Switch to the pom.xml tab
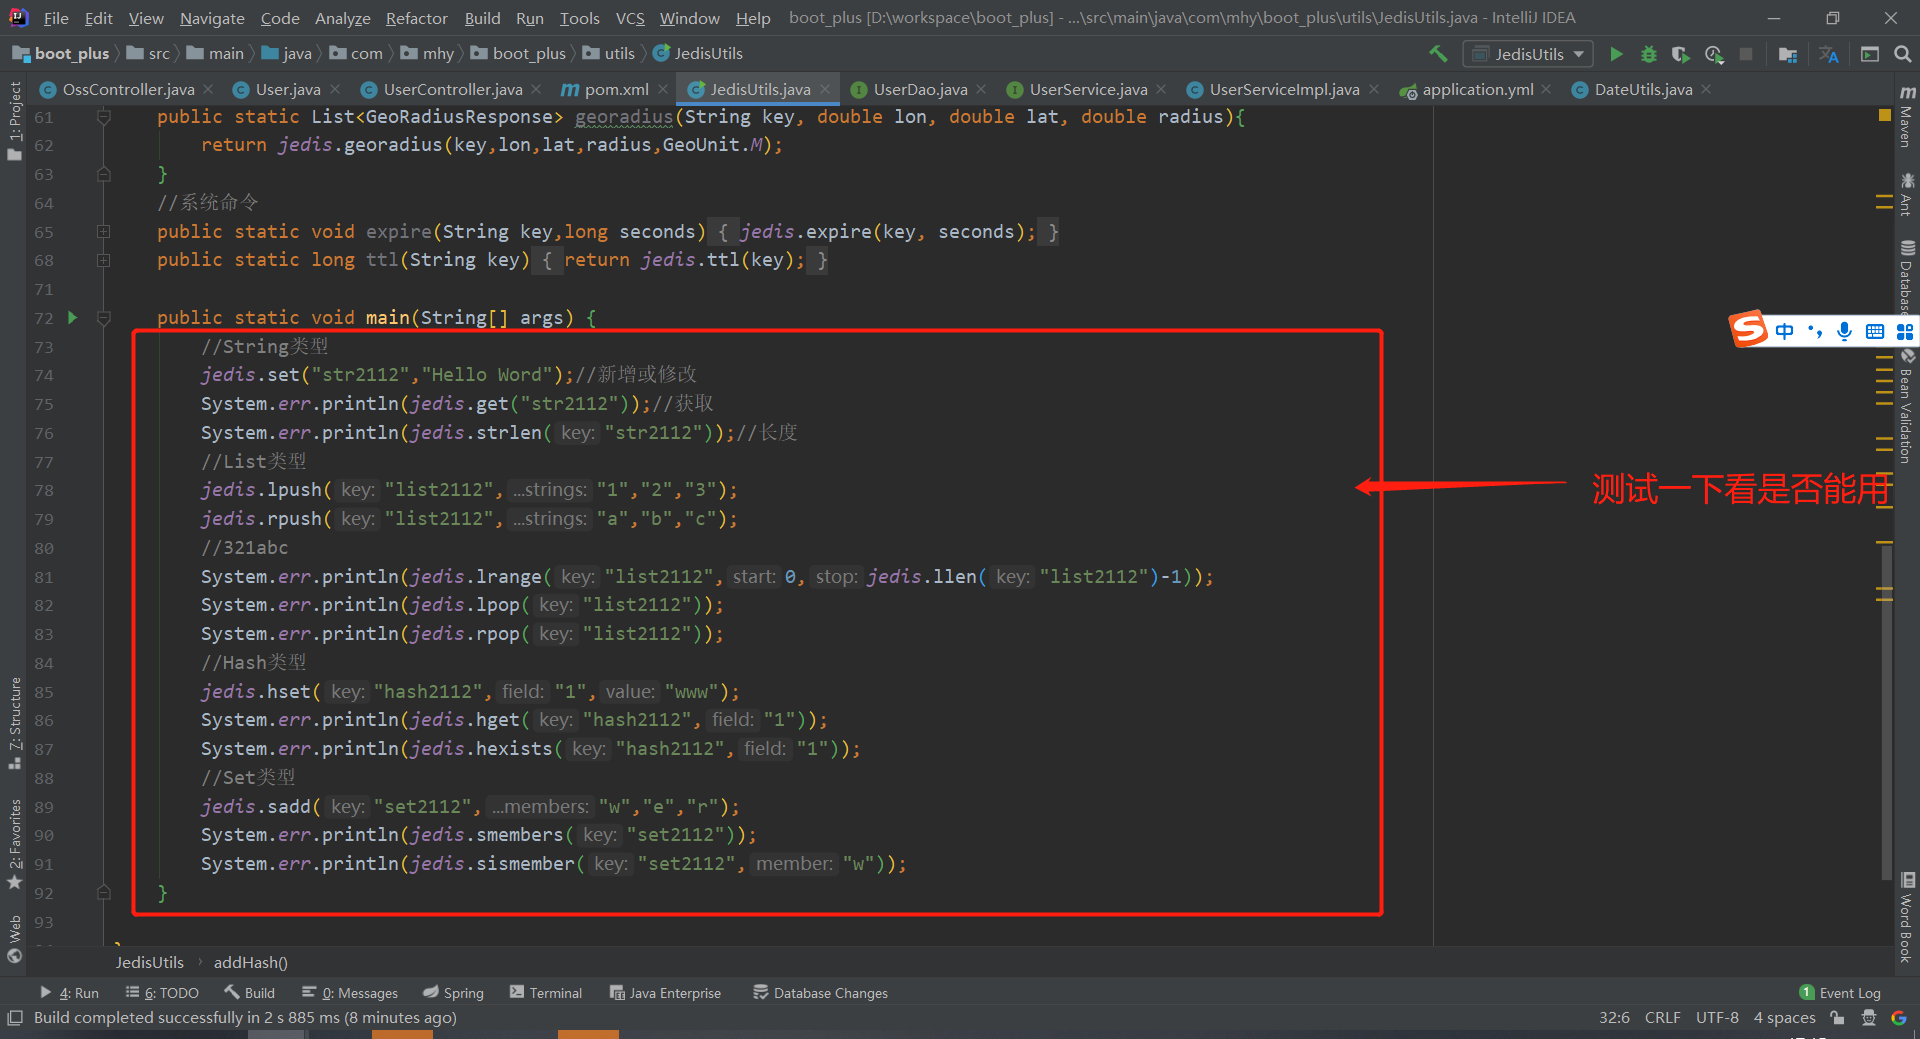Viewport: 1920px width, 1039px height. coord(616,90)
